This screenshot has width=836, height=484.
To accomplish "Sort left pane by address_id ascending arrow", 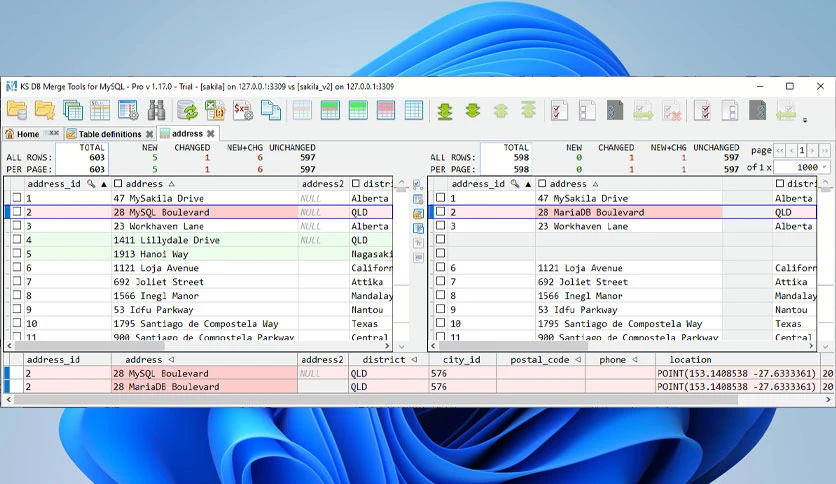I will [103, 184].
